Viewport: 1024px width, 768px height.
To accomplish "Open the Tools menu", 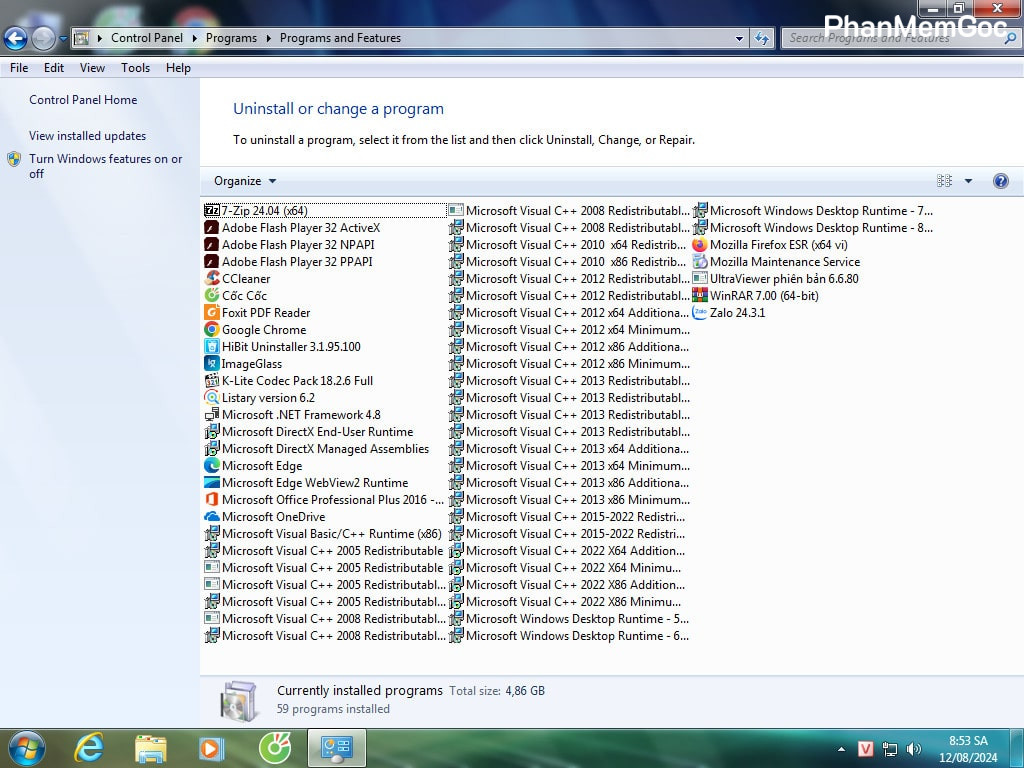I will pyautogui.click(x=135, y=68).
